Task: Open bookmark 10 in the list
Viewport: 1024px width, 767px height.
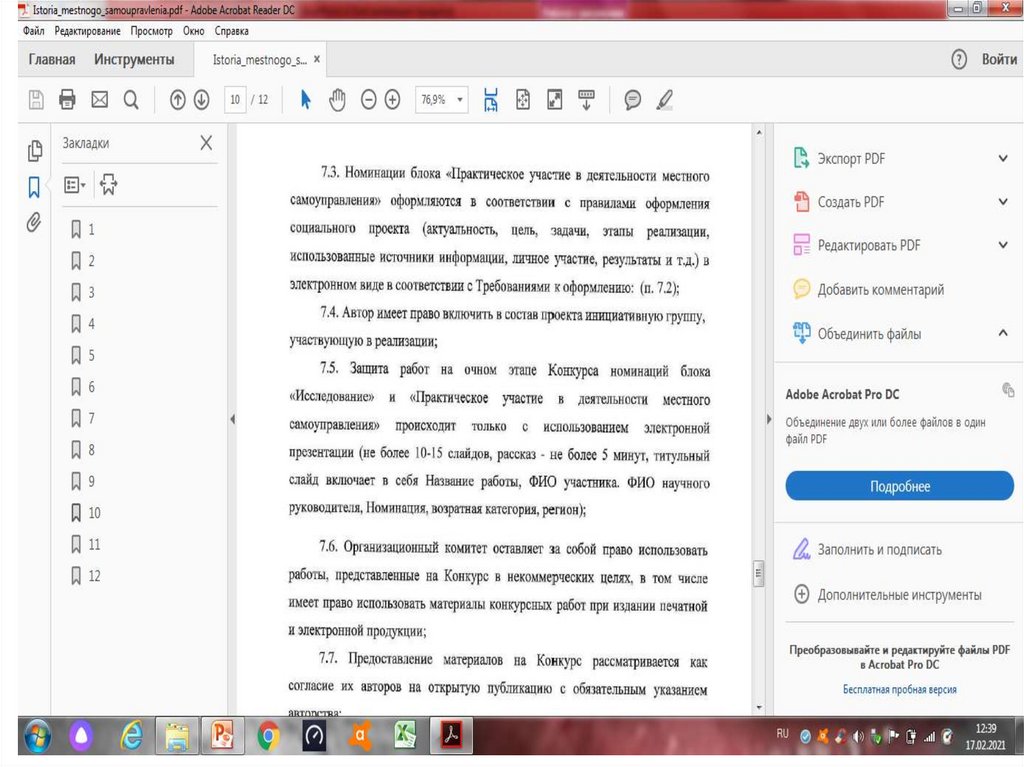Action: [94, 513]
